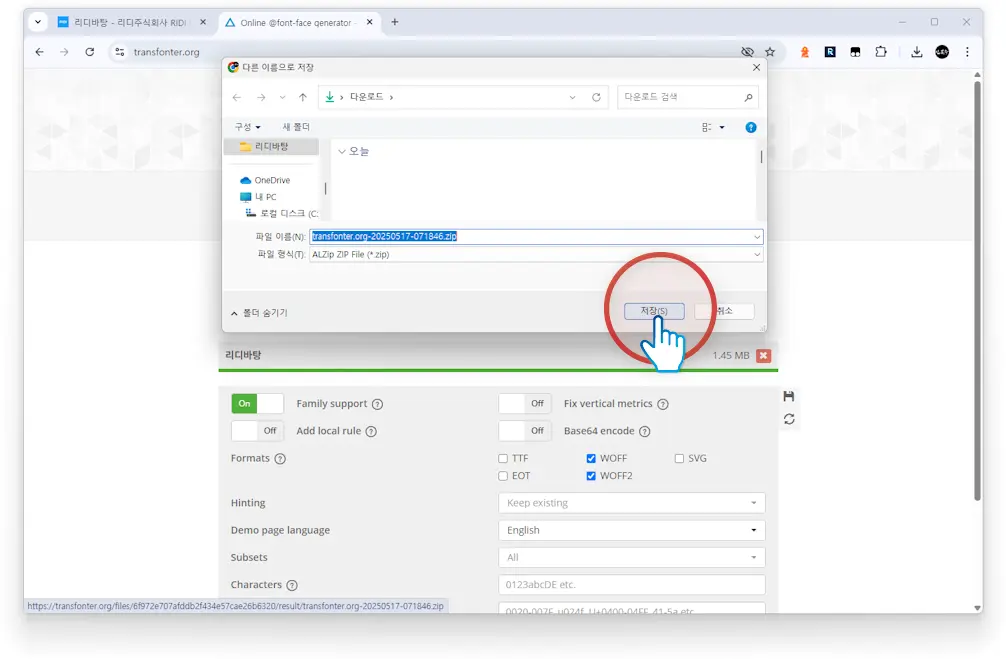
Task: Open Fix vertical metrics help icon
Action: [663, 404]
